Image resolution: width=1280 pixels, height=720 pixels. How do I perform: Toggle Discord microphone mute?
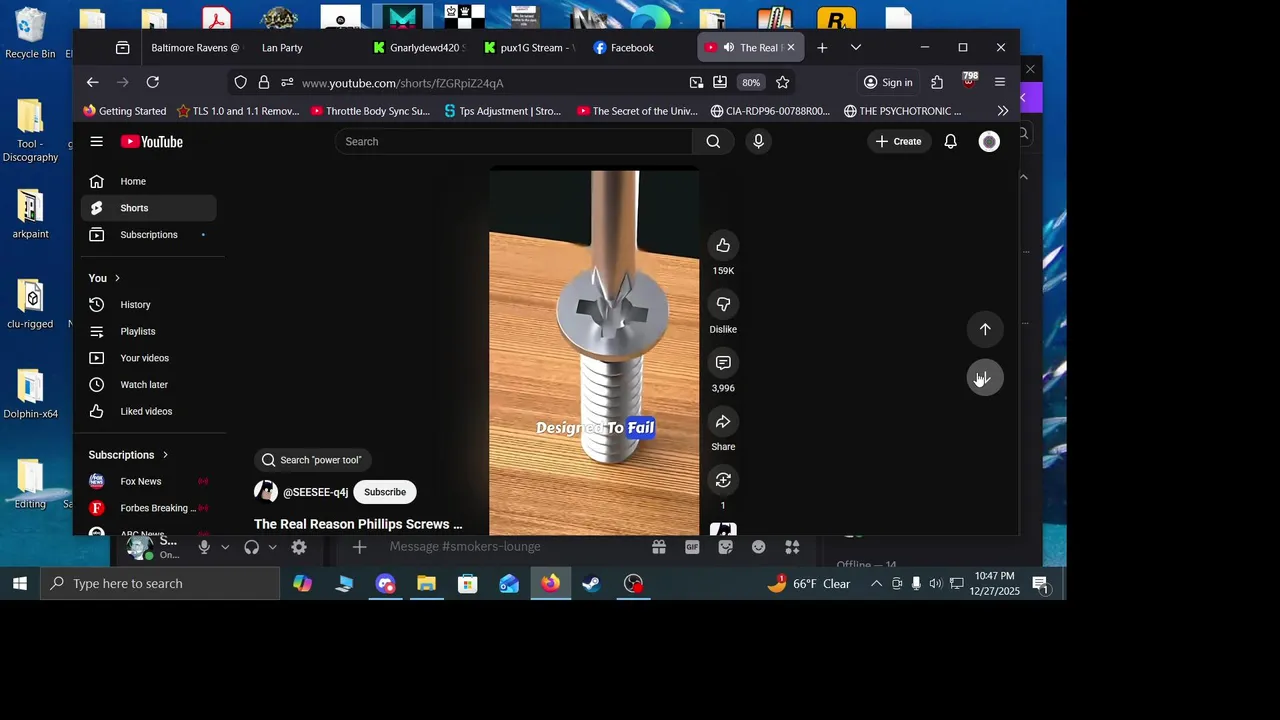click(x=204, y=547)
